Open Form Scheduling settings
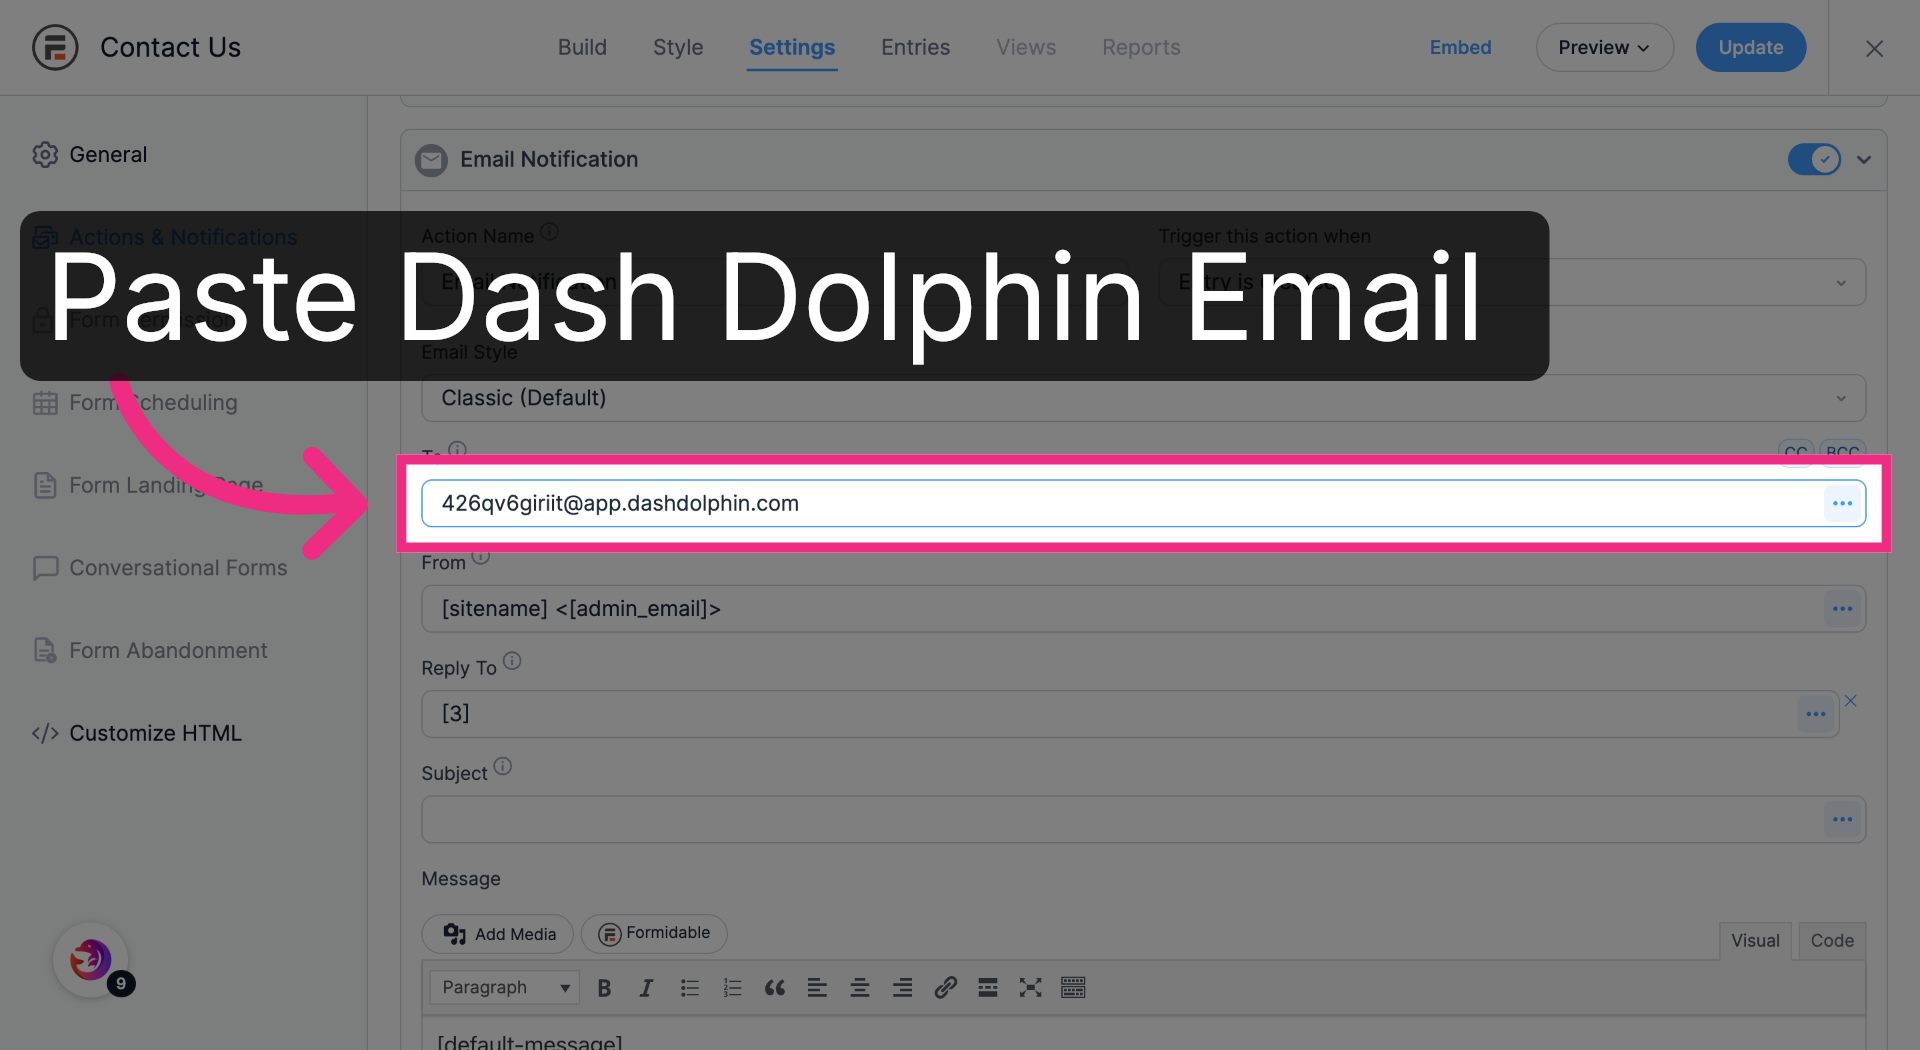This screenshot has width=1920, height=1050. pos(153,402)
